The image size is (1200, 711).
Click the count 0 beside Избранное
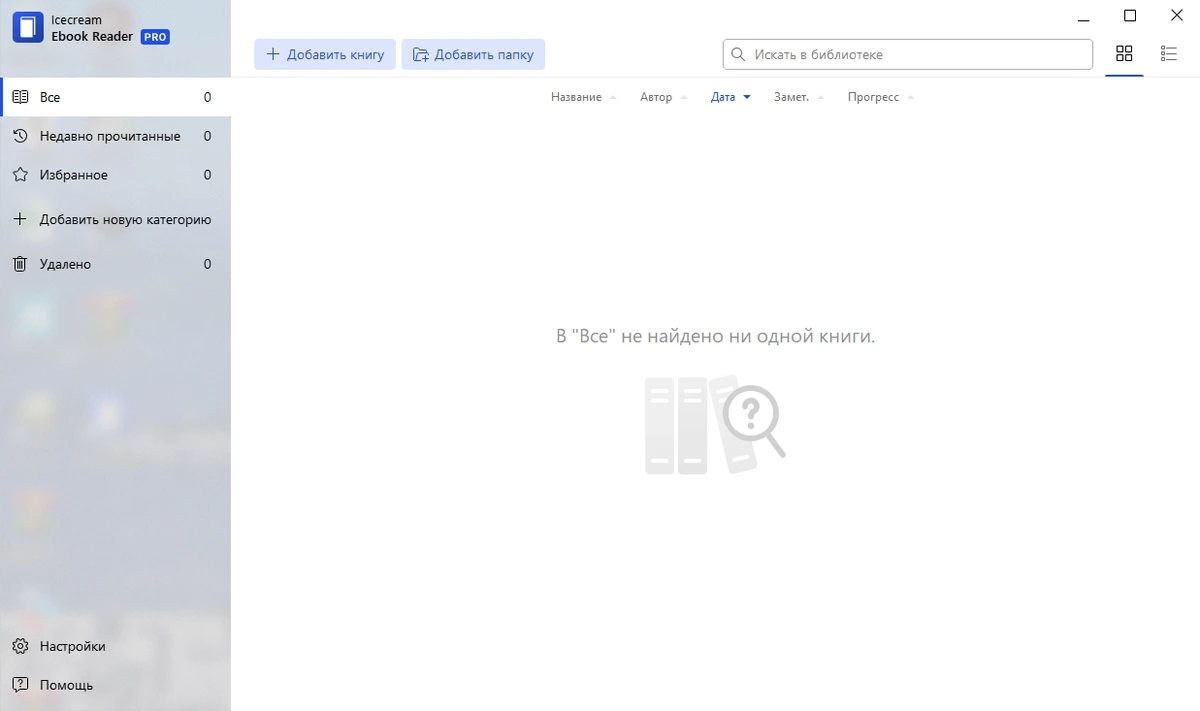pyautogui.click(x=207, y=175)
